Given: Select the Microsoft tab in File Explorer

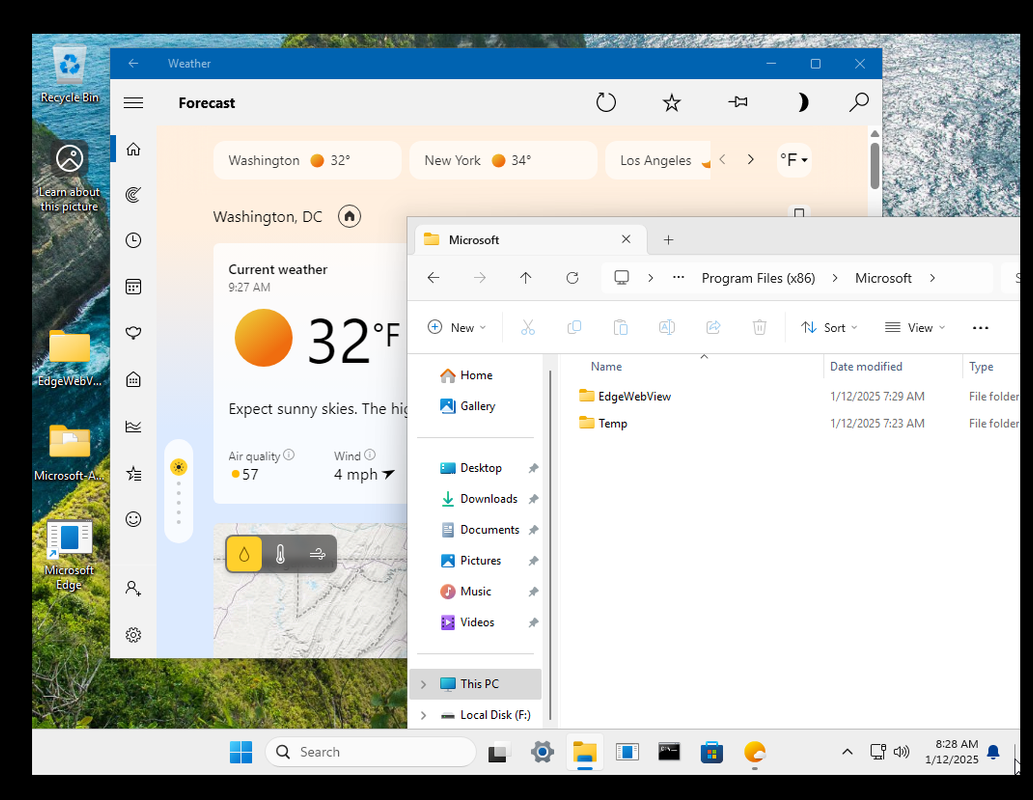Looking at the screenshot, I should coord(530,240).
